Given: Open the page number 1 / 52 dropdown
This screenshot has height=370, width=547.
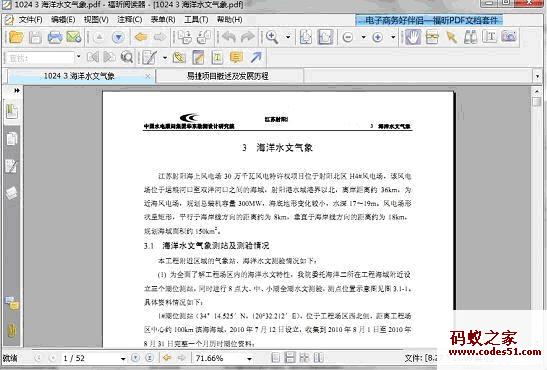Looking at the screenshot, I should coord(123,358).
